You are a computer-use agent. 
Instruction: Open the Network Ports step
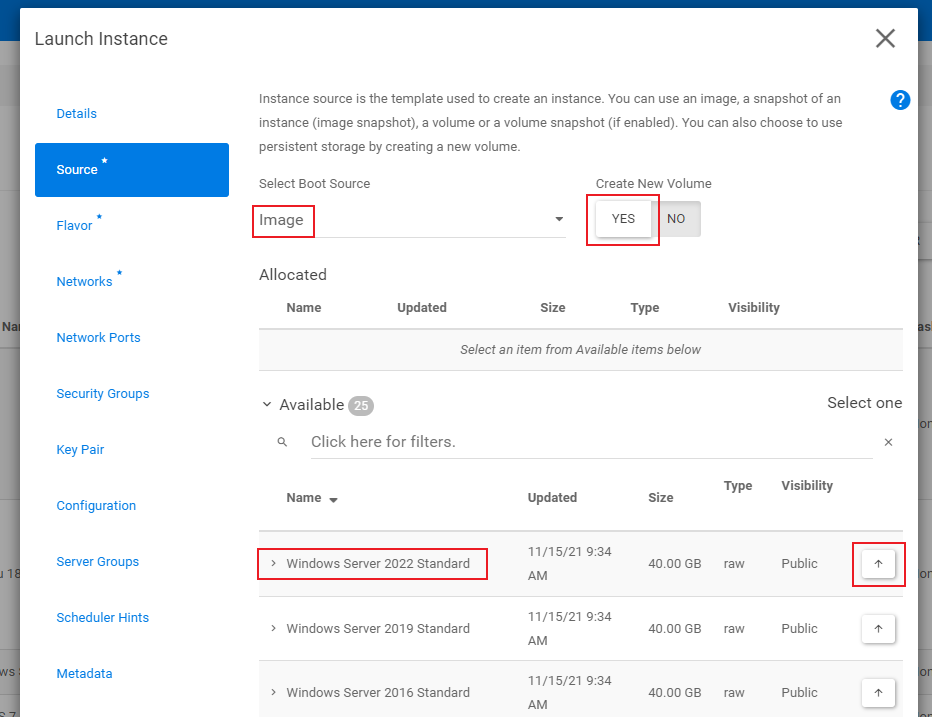[99, 337]
